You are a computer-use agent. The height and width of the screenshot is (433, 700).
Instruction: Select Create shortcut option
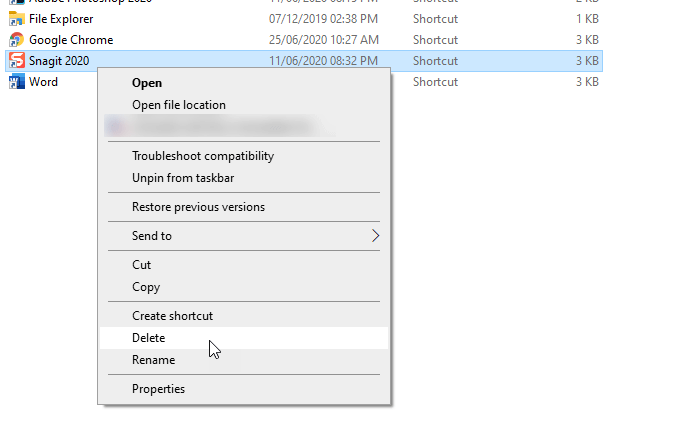point(172,316)
